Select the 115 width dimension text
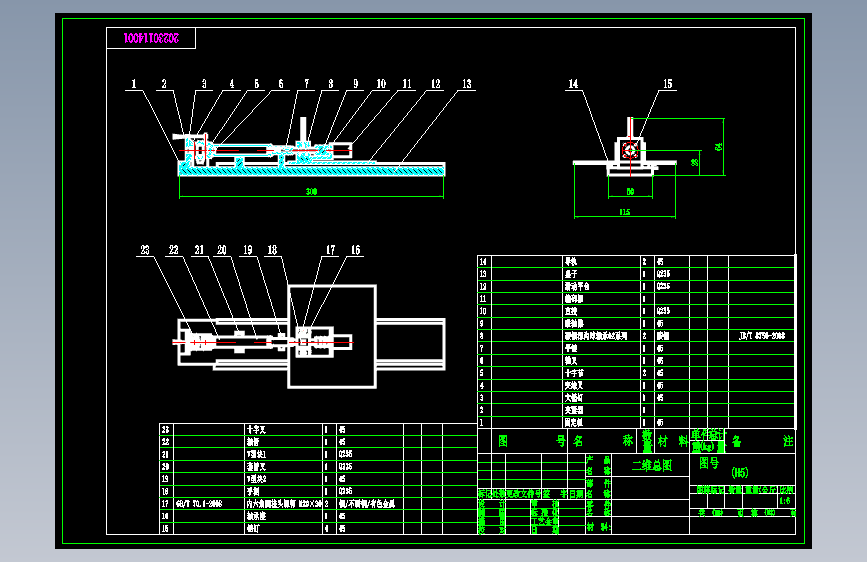 [x=625, y=212]
